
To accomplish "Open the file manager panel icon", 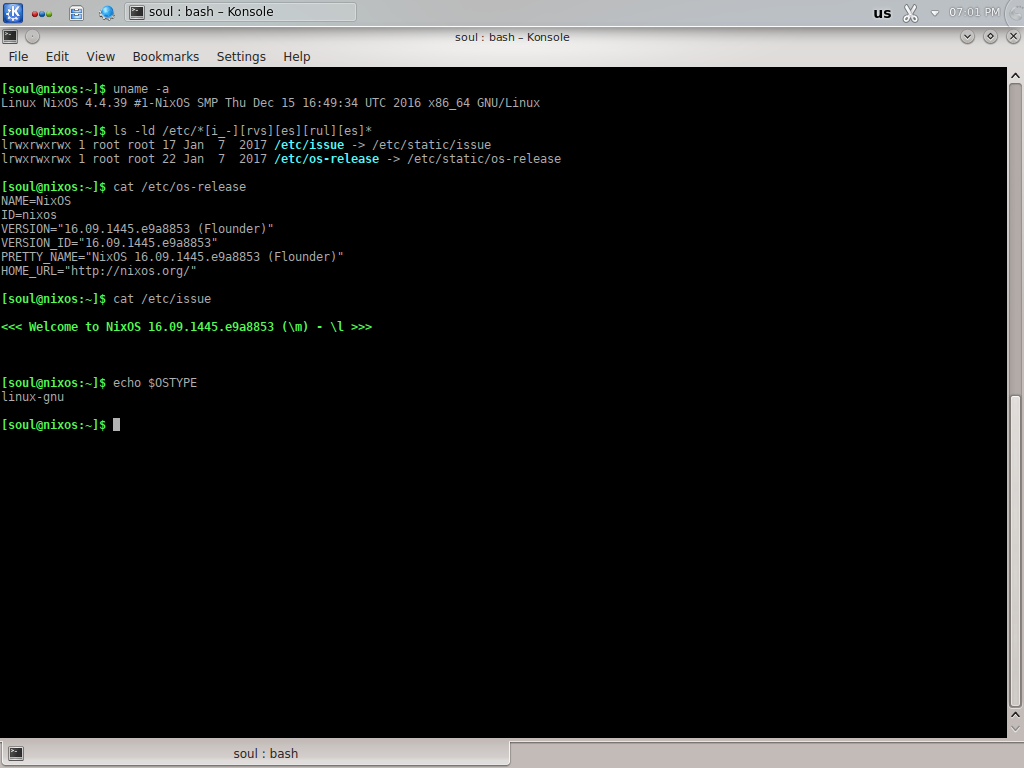I will [76, 12].
